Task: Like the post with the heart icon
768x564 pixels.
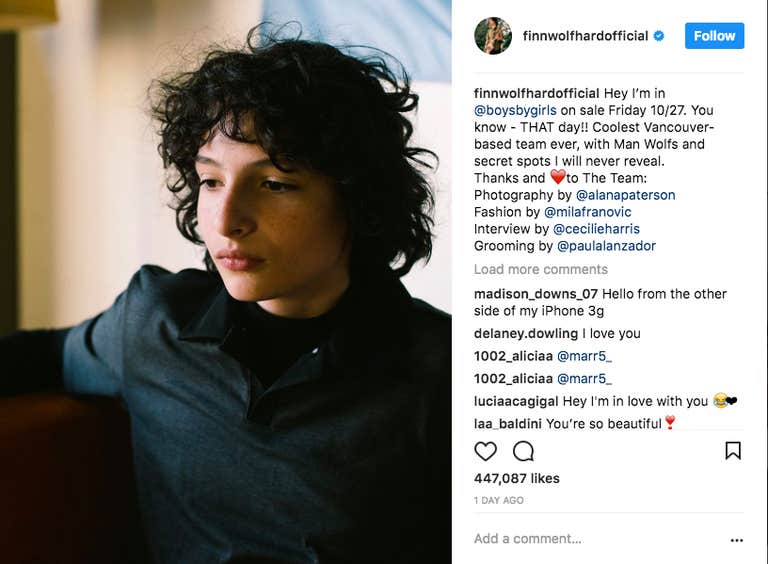Action: pyautogui.click(x=485, y=451)
